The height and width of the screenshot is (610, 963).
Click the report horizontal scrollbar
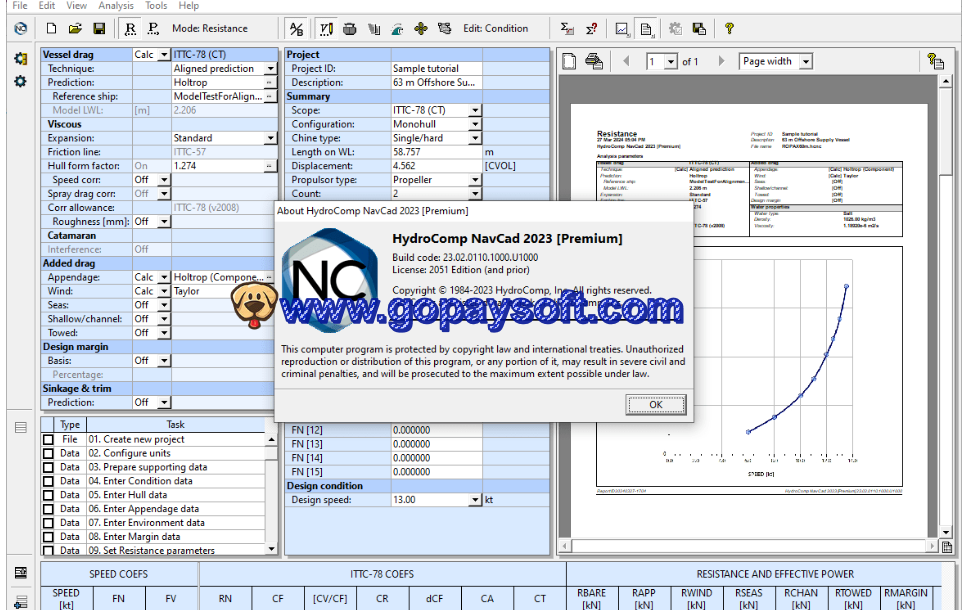click(x=749, y=545)
